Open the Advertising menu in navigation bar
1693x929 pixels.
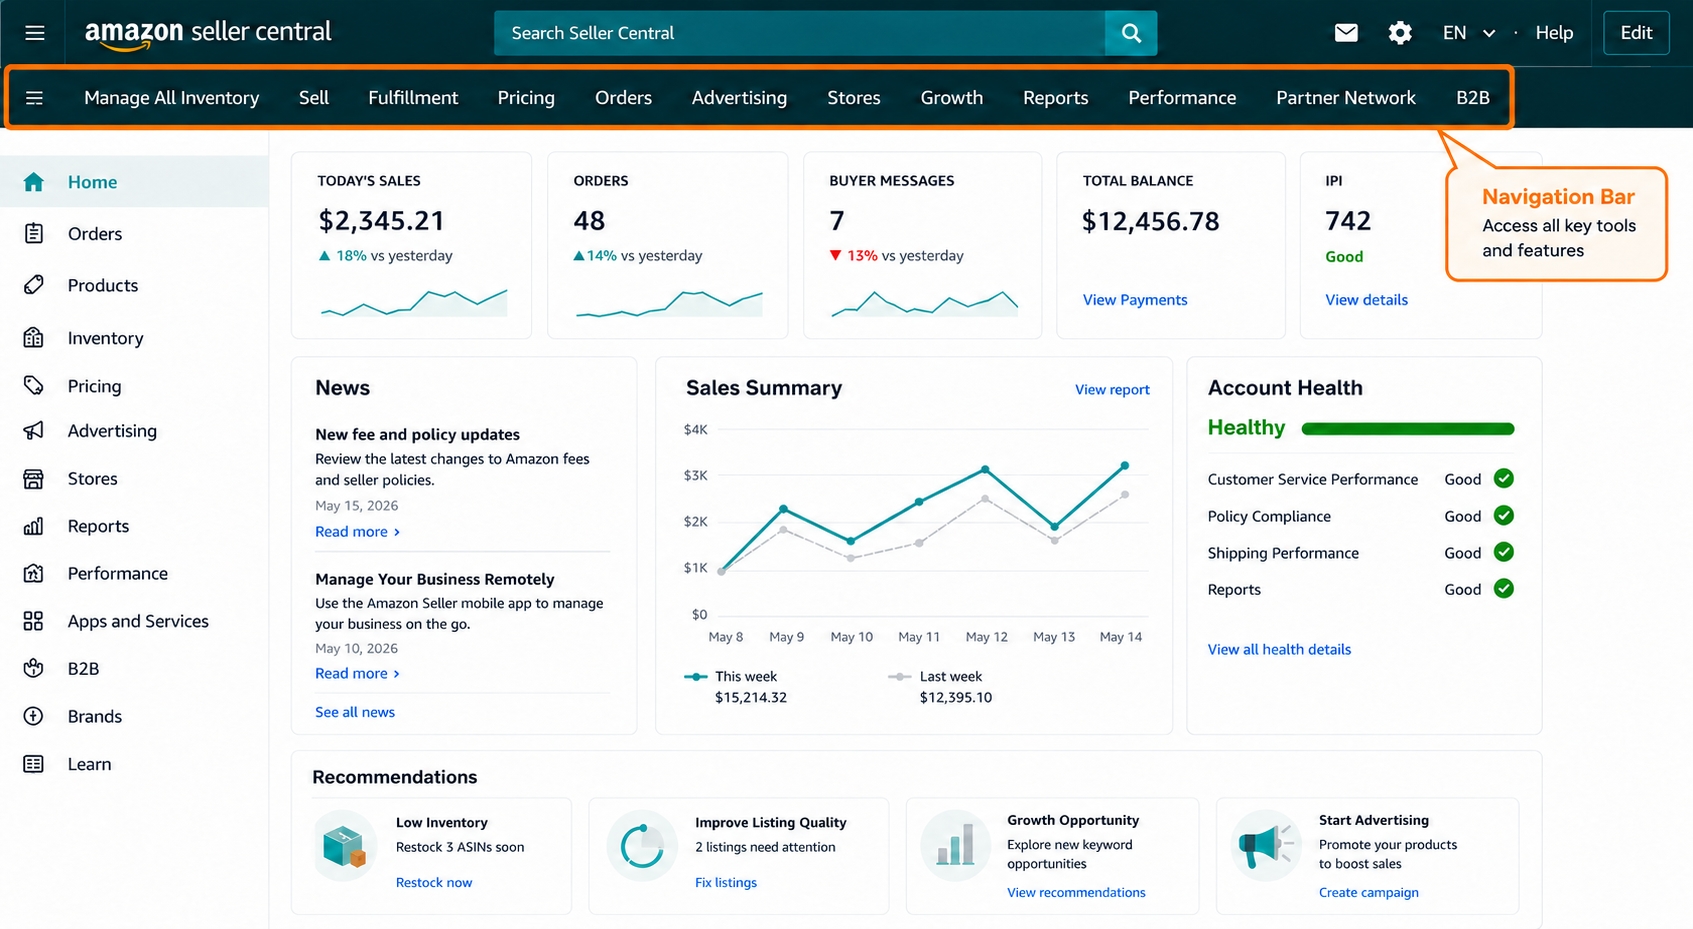coord(739,98)
